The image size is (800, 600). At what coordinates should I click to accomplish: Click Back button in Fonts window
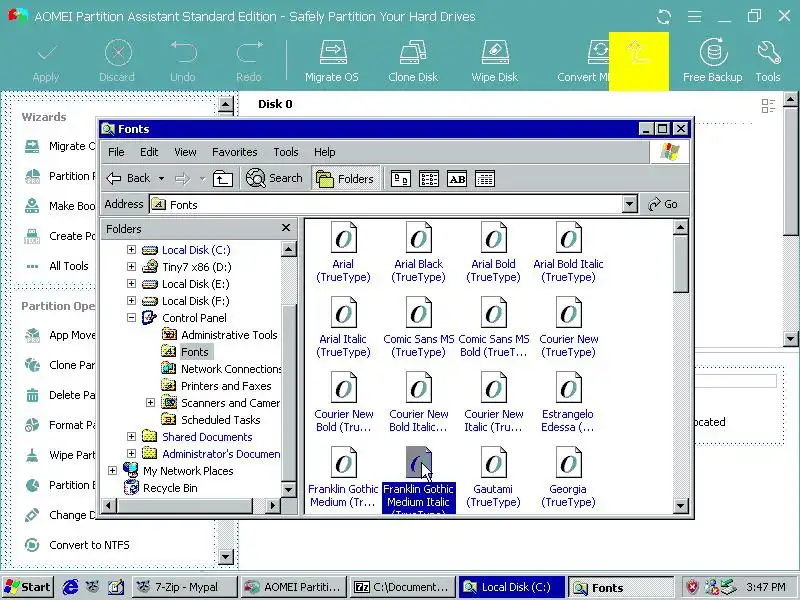point(128,178)
